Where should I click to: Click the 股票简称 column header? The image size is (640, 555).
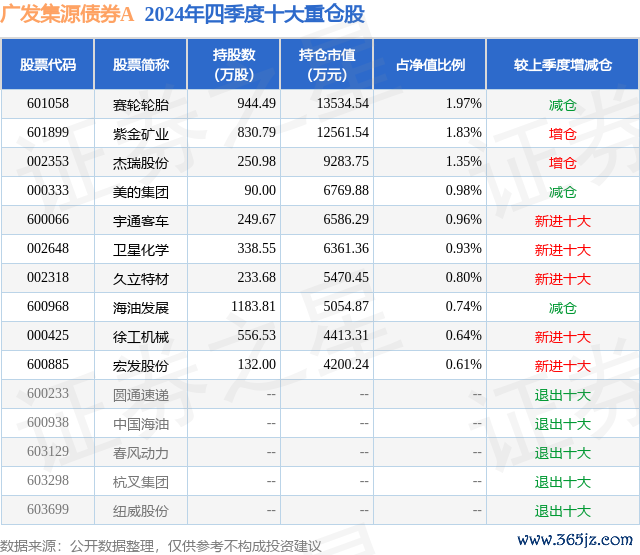[x=141, y=64]
